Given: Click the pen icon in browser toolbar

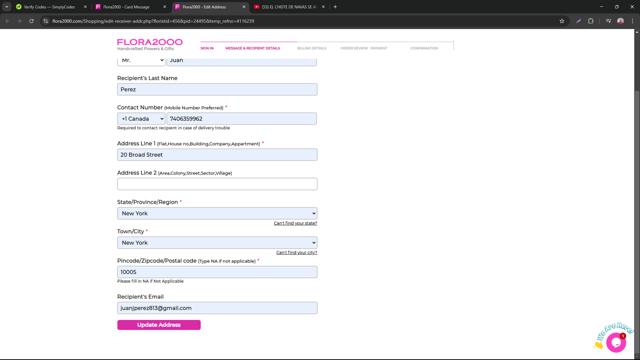Looking at the screenshot, I should click(578, 21).
